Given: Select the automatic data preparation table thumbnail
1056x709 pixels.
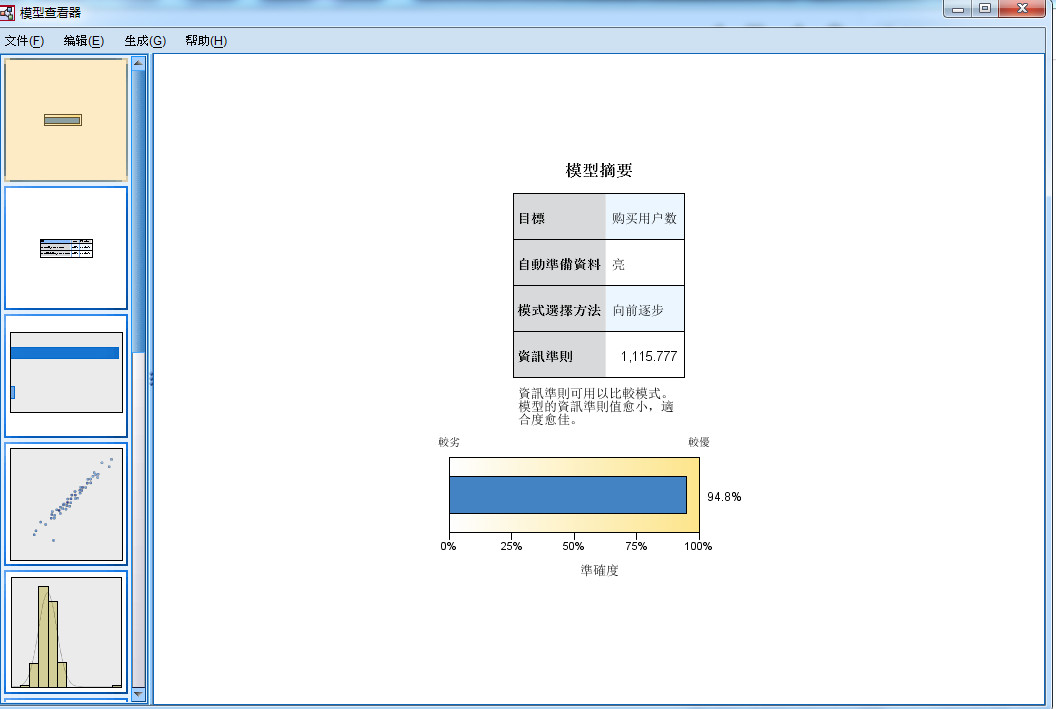Looking at the screenshot, I should 66,248.
